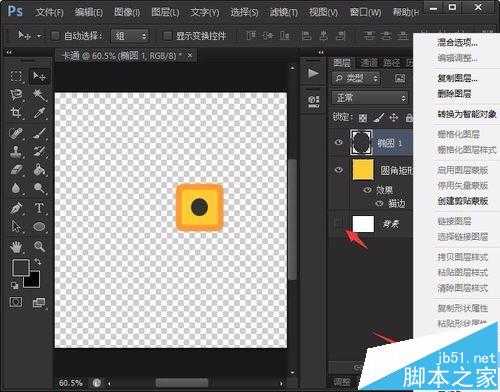500x392 pixels.
Task: Open the collapsed Actions panel play icon
Action: (313, 73)
